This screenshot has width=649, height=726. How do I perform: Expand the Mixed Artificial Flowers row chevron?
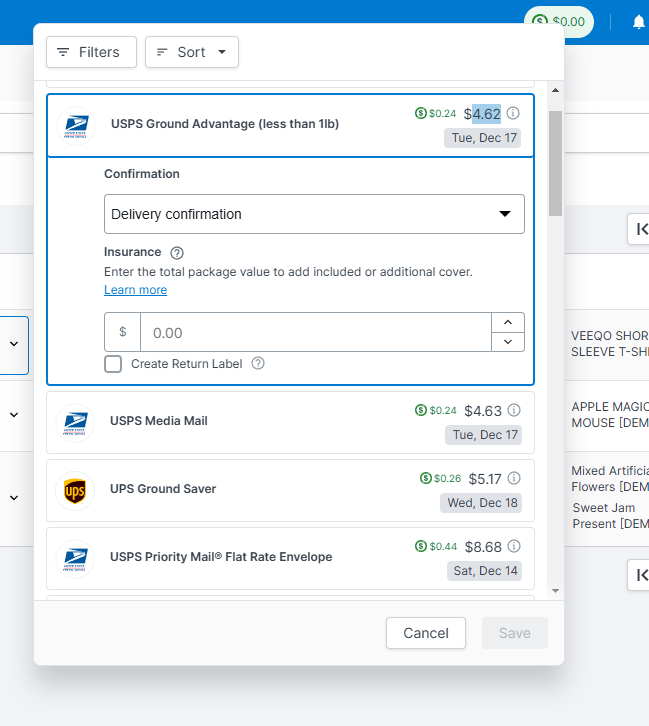(14, 498)
